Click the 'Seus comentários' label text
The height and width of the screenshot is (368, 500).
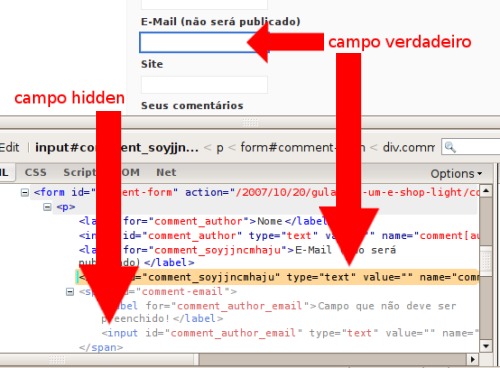(192, 106)
